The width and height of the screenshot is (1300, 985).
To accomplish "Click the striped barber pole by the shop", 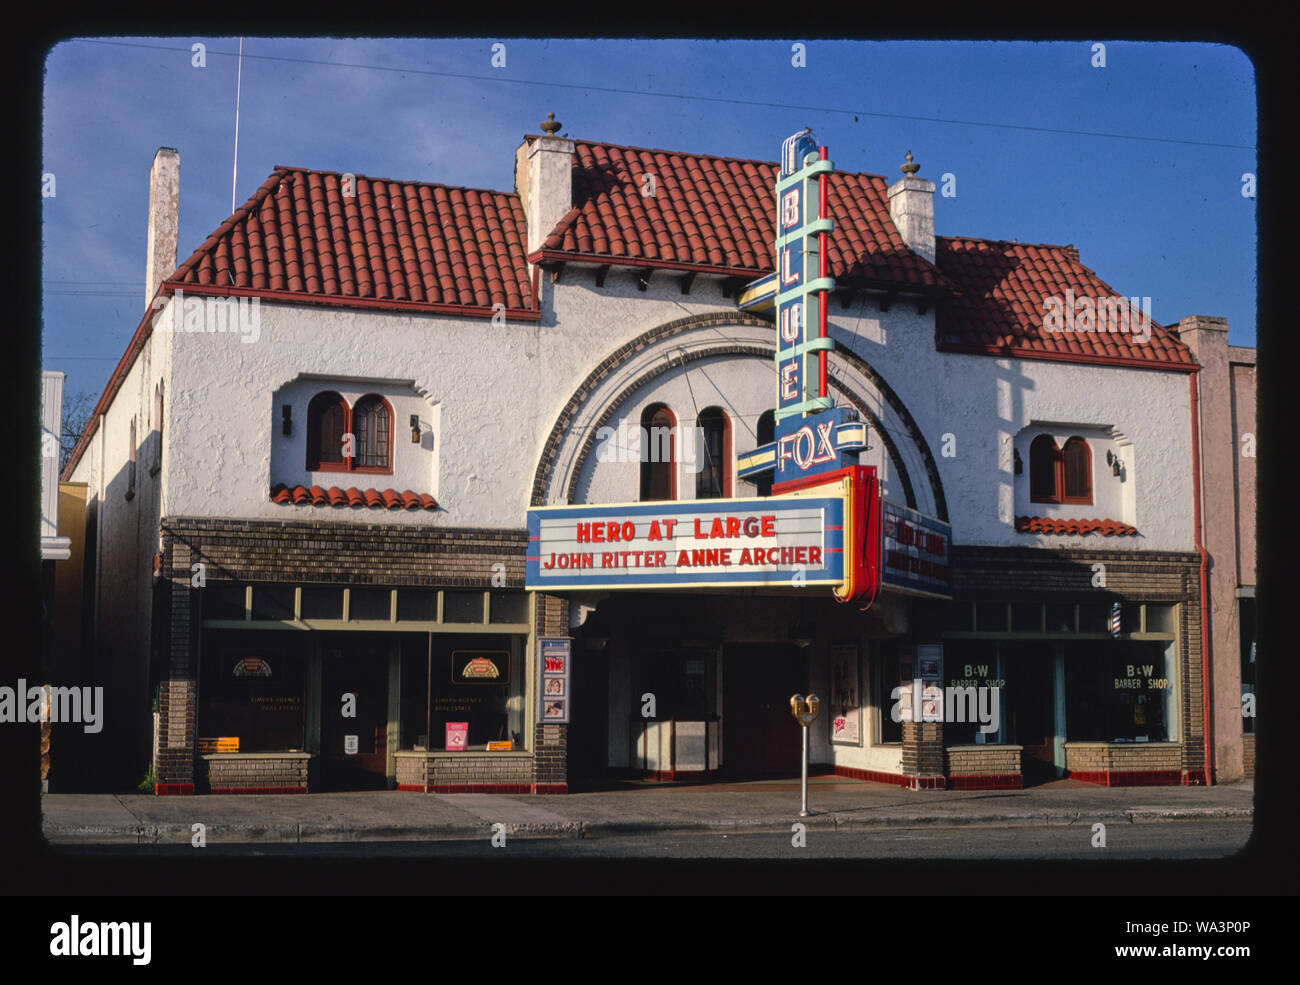I will point(1115,618).
